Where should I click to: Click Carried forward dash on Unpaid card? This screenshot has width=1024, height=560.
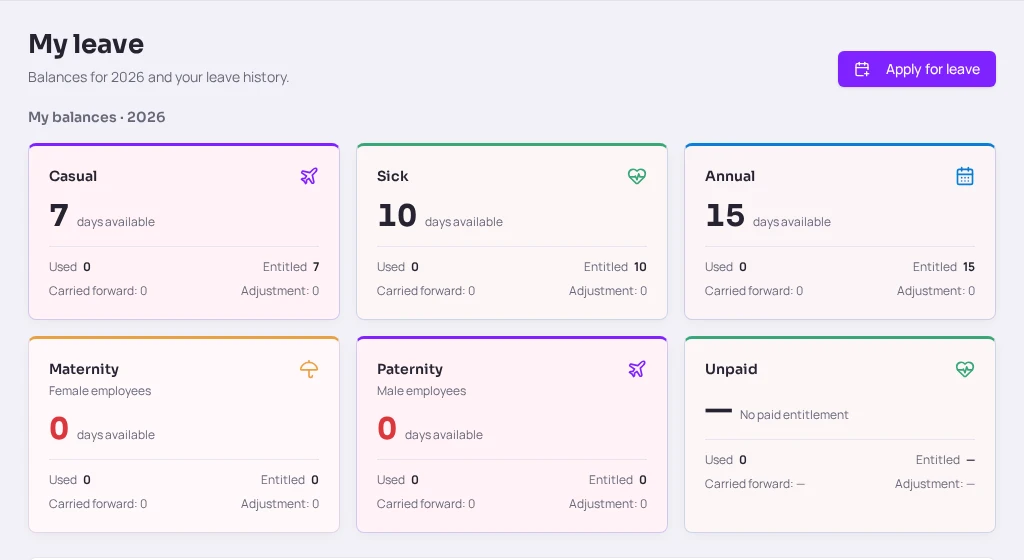[801, 484]
